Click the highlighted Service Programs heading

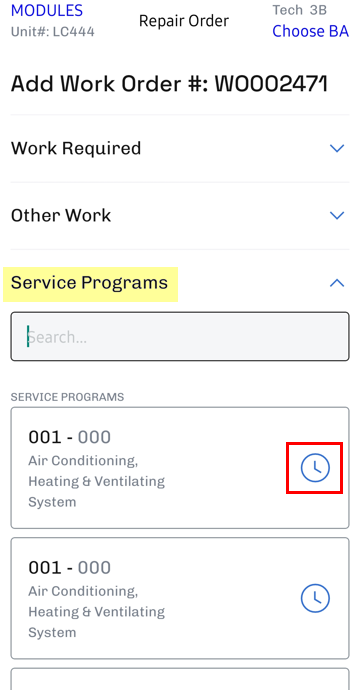tap(90, 283)
